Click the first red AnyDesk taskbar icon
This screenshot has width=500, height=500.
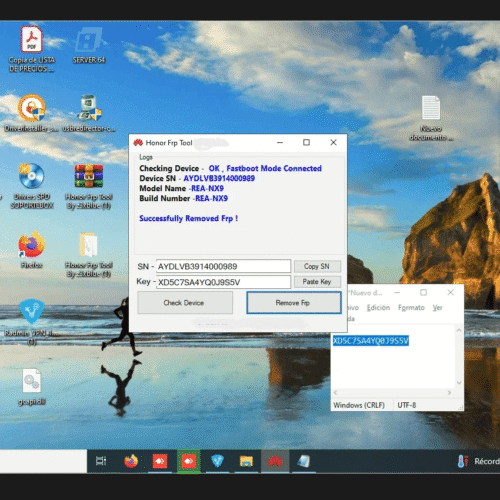click(160, 461)
